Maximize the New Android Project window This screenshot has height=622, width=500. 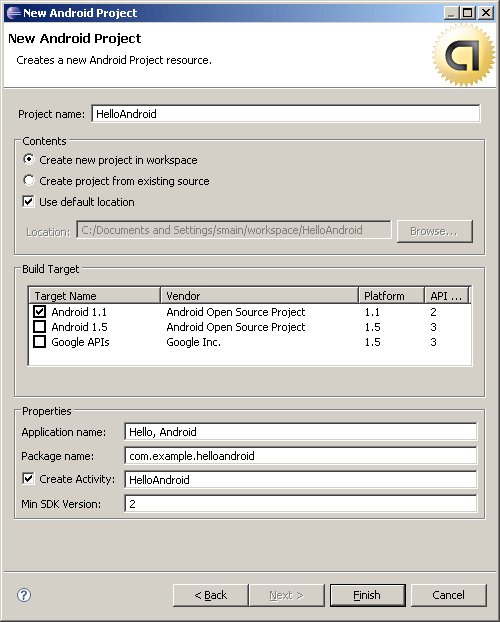468,13
